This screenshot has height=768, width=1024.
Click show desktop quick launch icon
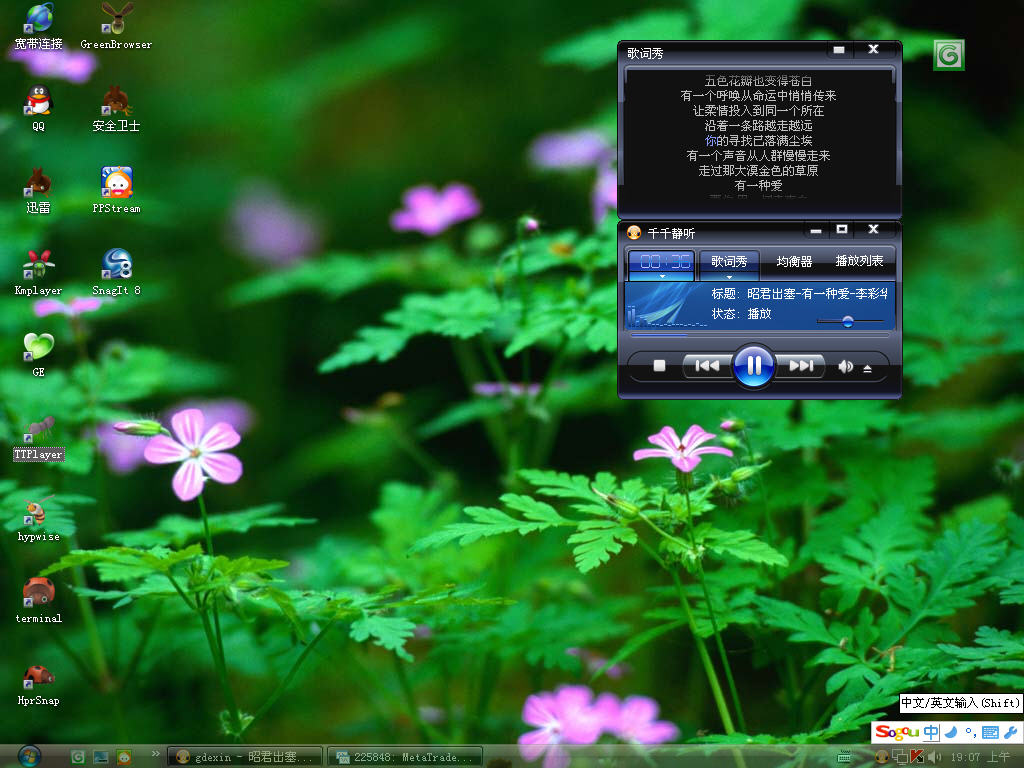tap(101, 757)
